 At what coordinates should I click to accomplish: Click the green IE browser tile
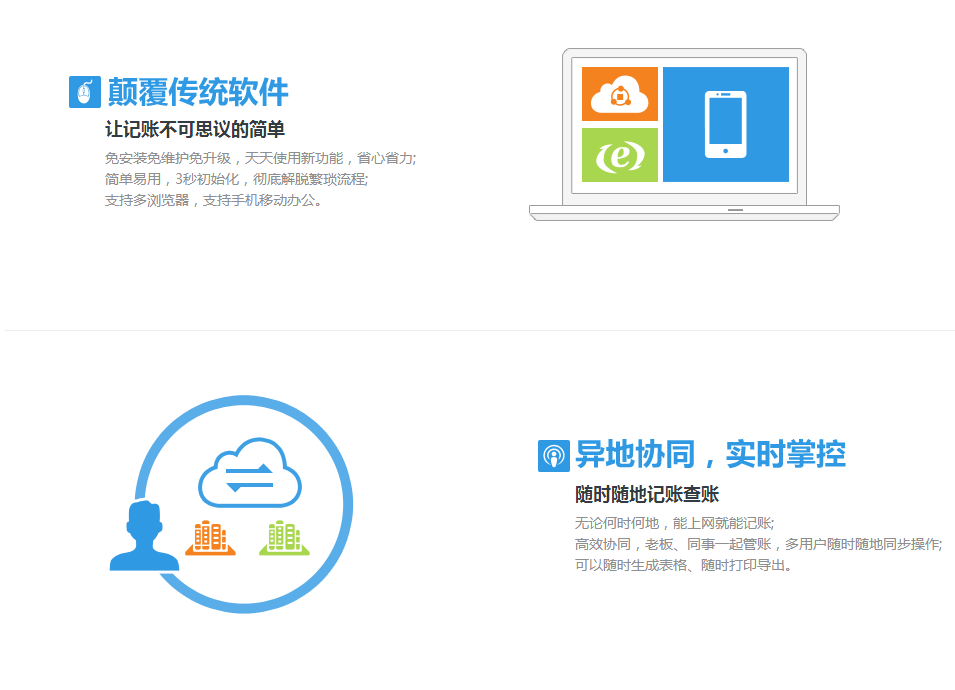620,155
